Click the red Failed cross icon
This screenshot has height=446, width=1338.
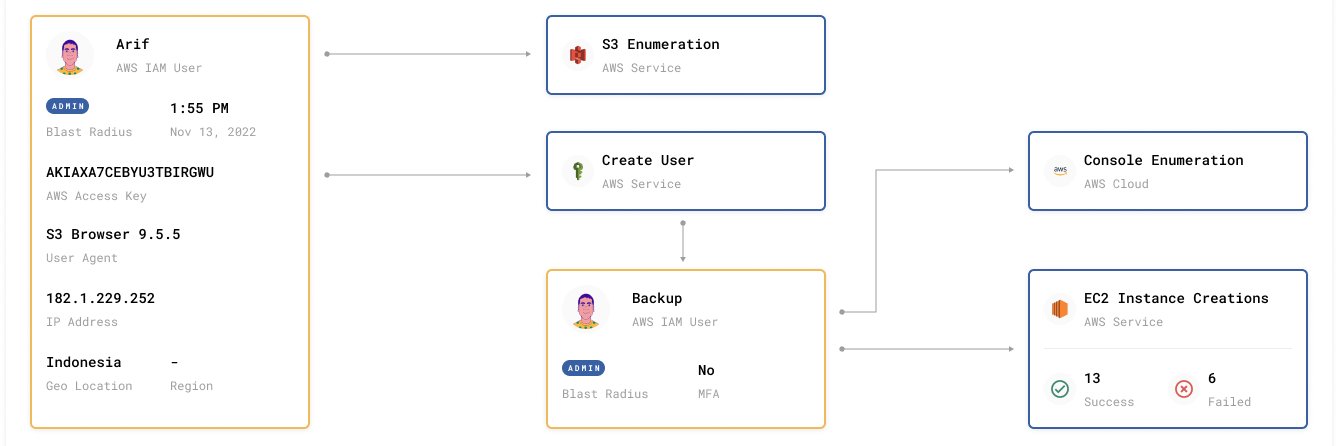[x=1183, y=390]
